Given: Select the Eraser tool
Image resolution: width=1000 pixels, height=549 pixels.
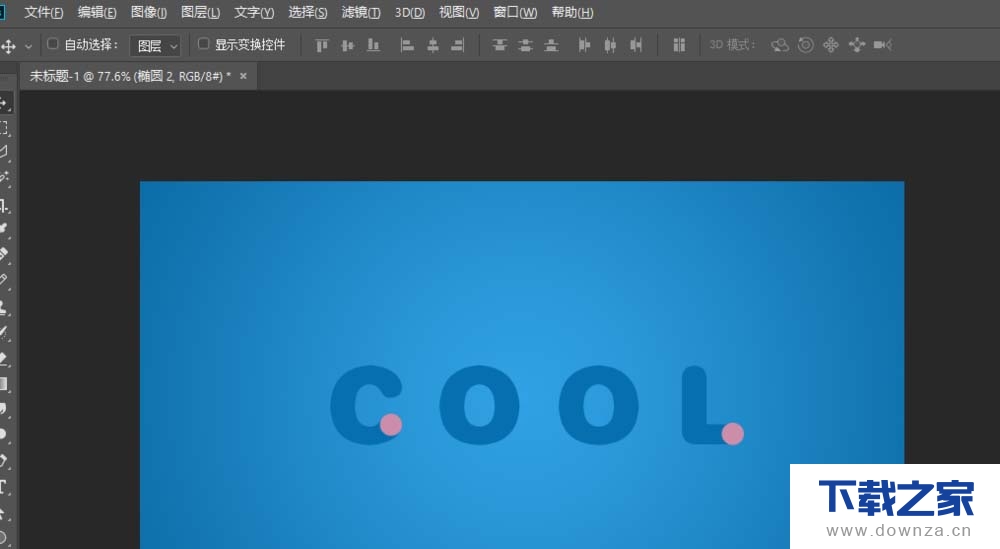Looking at the screenshot, I should coord(4,359).
